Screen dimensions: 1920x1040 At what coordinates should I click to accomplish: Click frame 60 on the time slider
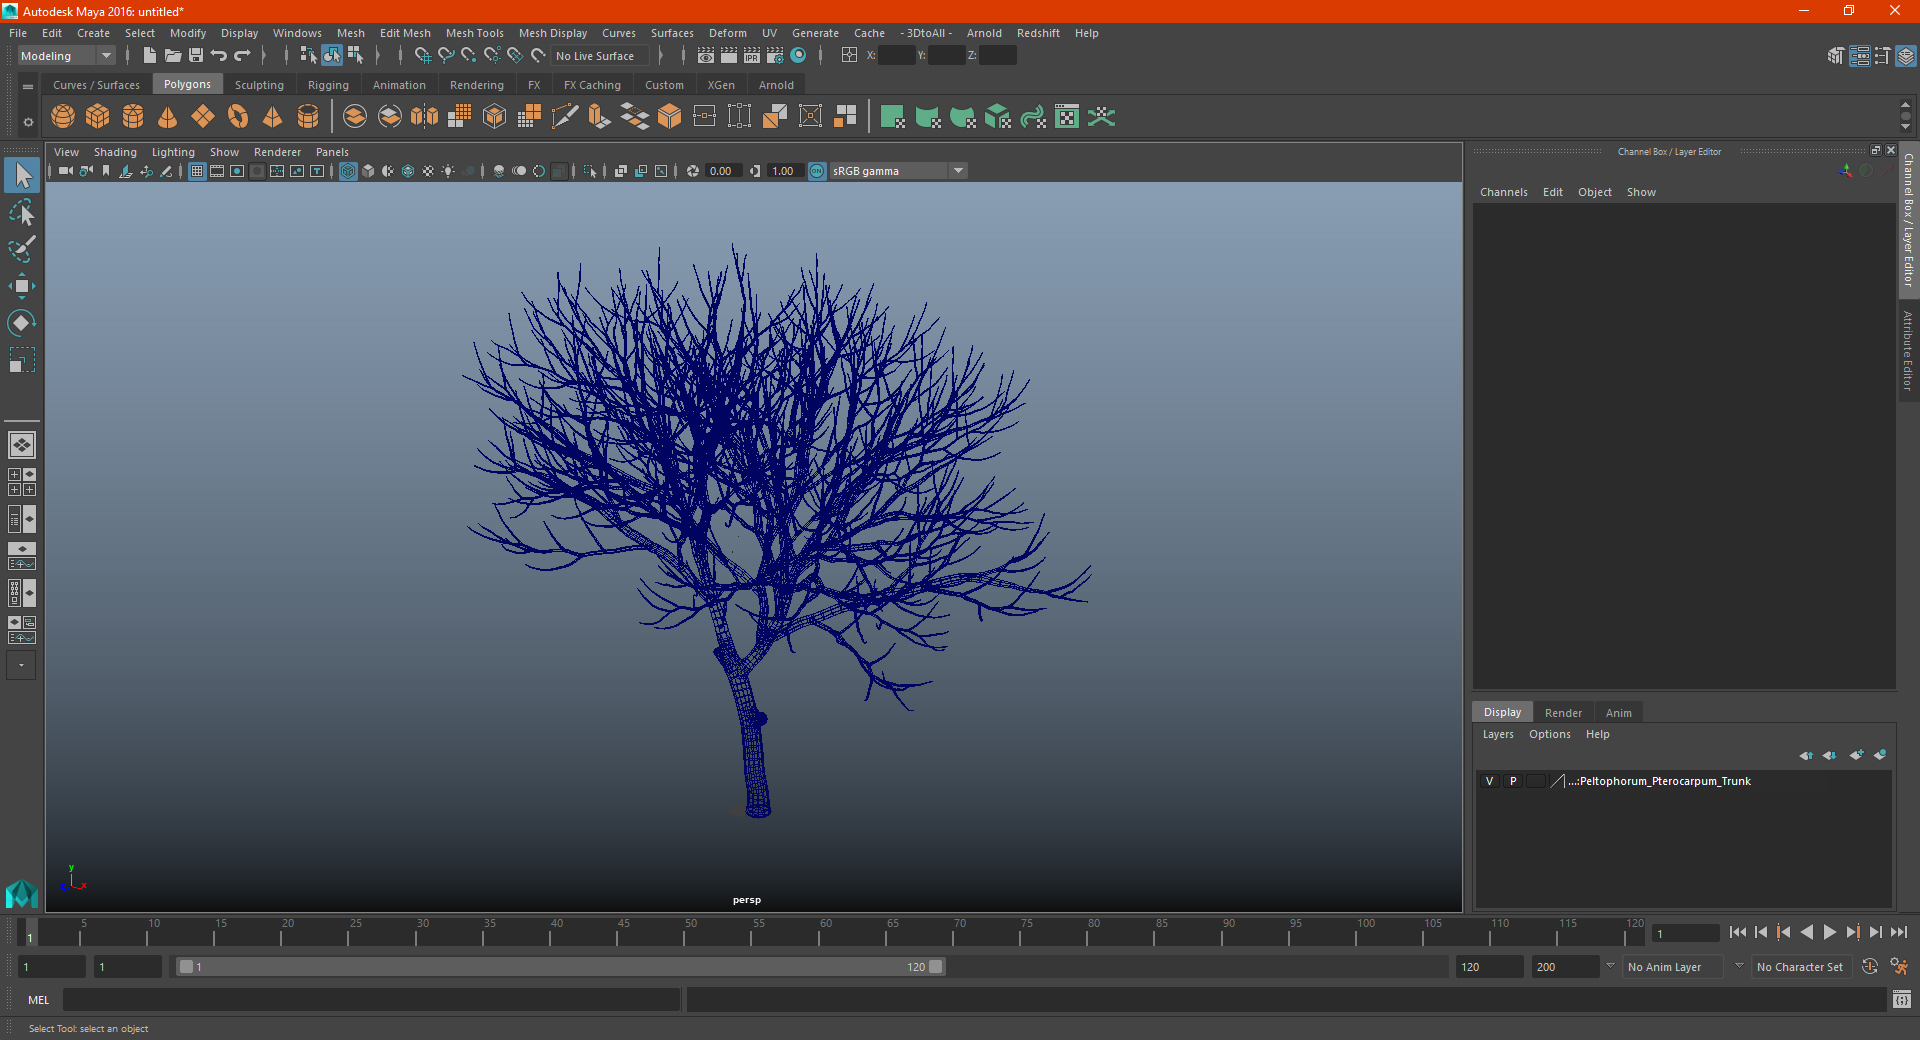tap(818, 933)
